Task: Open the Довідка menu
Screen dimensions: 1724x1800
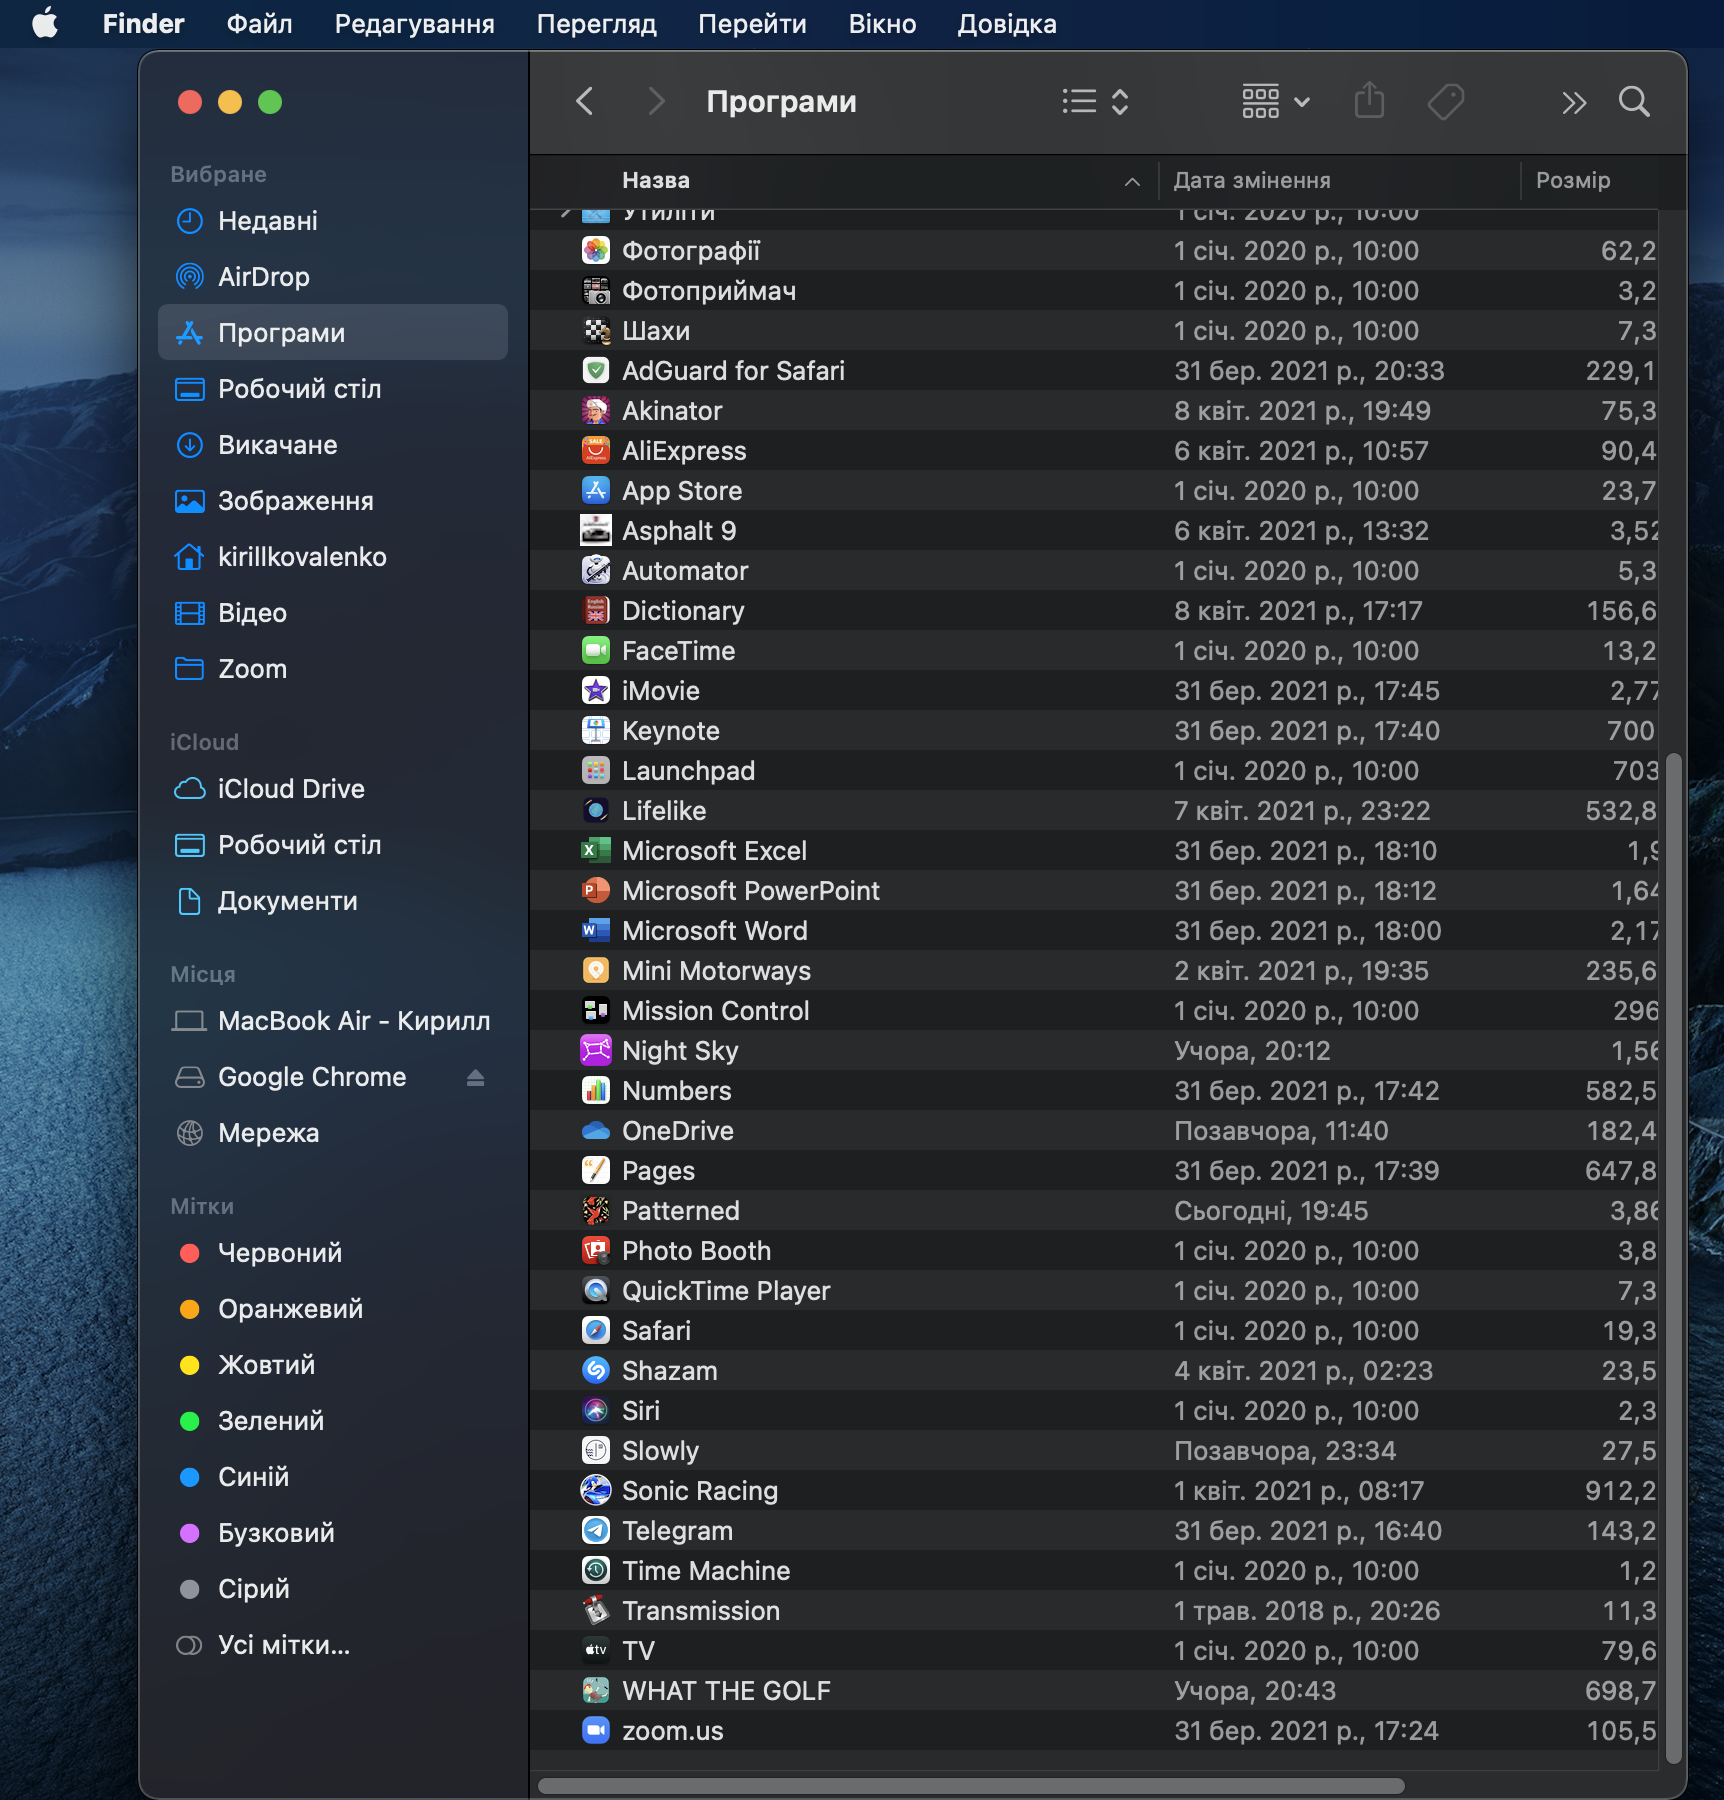Action: (1007, 24)
